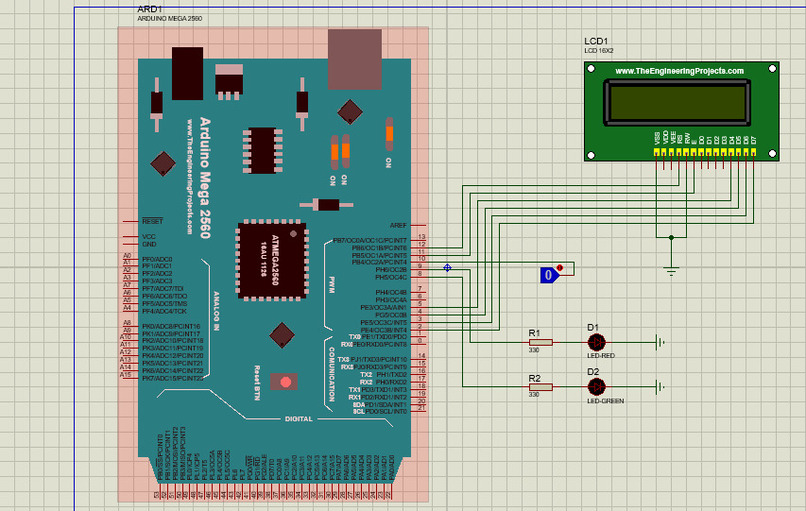Select the ARD1 component reference label

click(x=150, y=9)
